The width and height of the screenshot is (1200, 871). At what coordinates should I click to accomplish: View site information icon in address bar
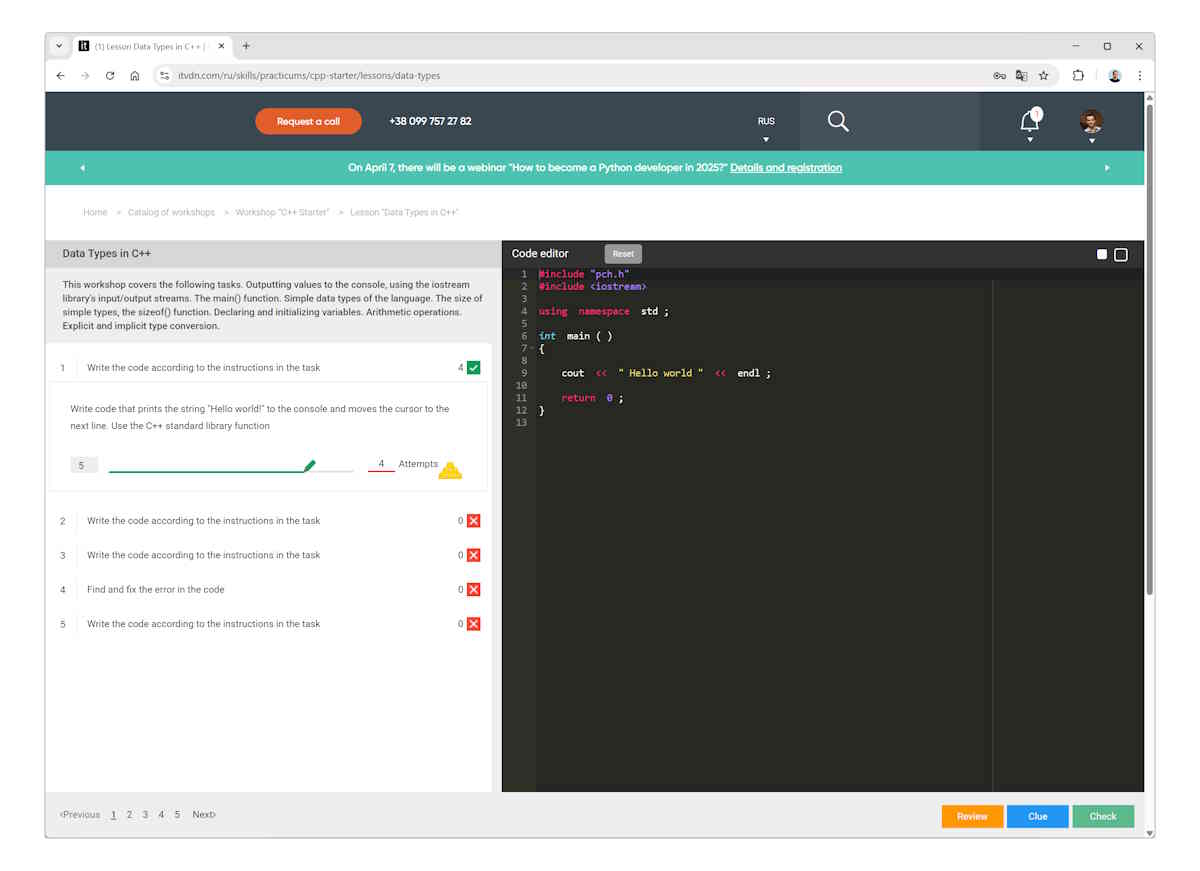[165, 76]
